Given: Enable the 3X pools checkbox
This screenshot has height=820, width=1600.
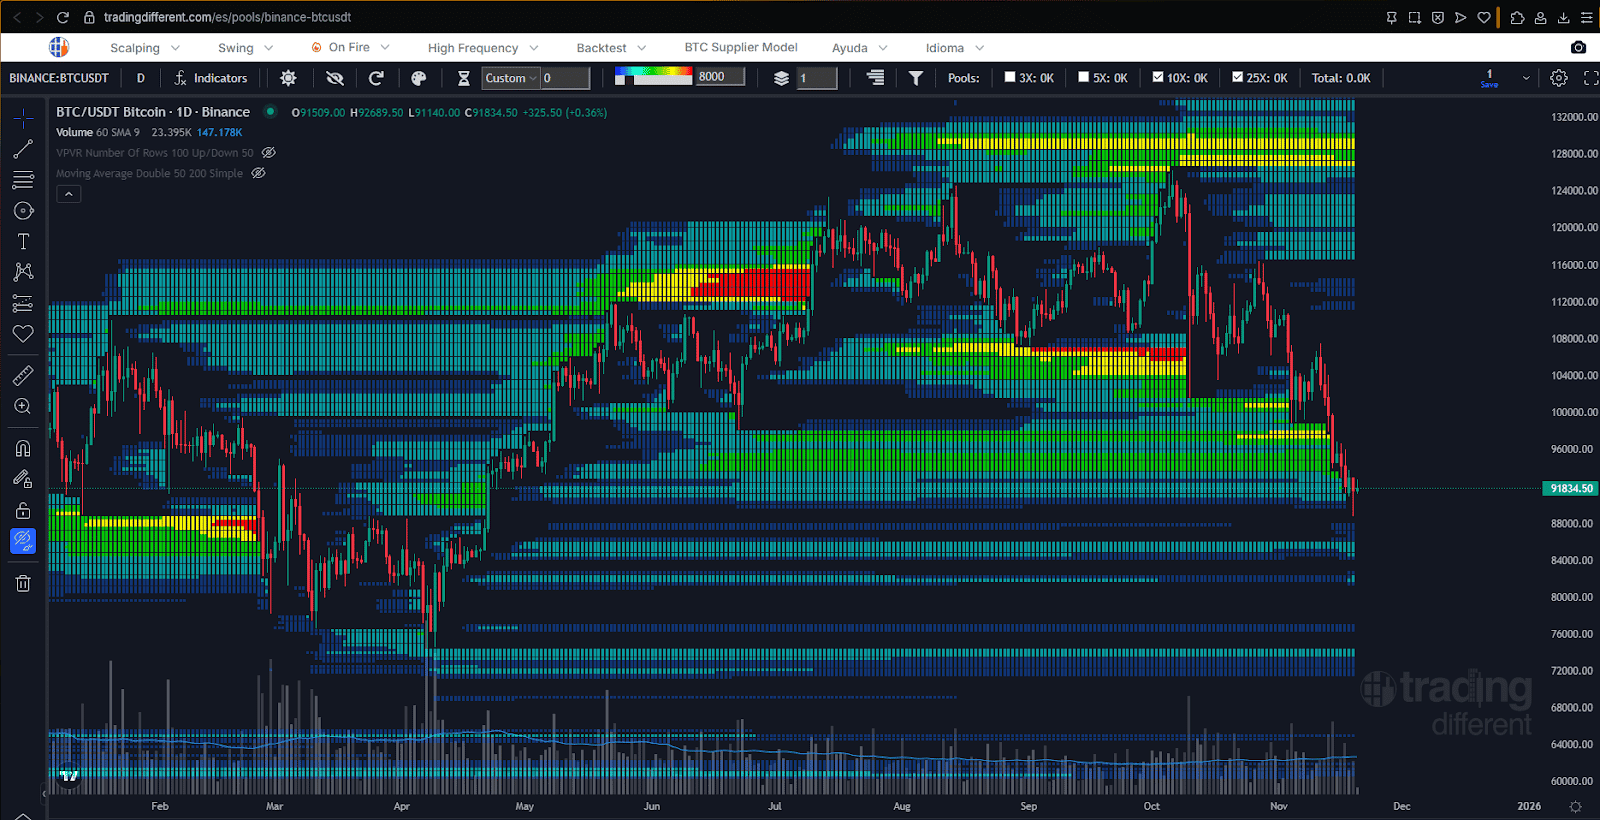Looking at the screenshot, I should pos(1010,77).
